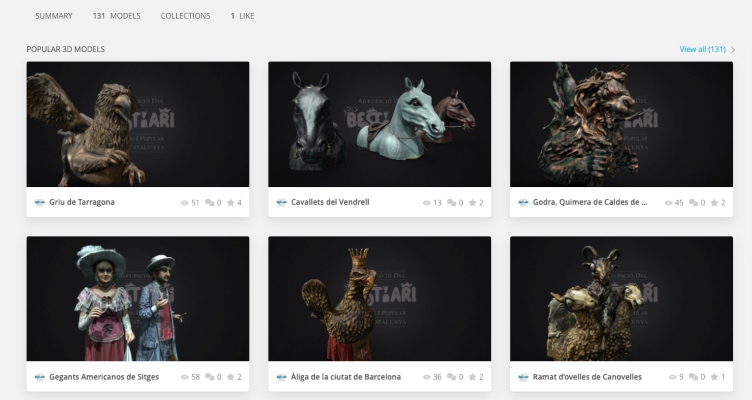Click the comment icon on Cavallets del Vendrell
This screenshot has width=752, height=400.
point(450,202)
